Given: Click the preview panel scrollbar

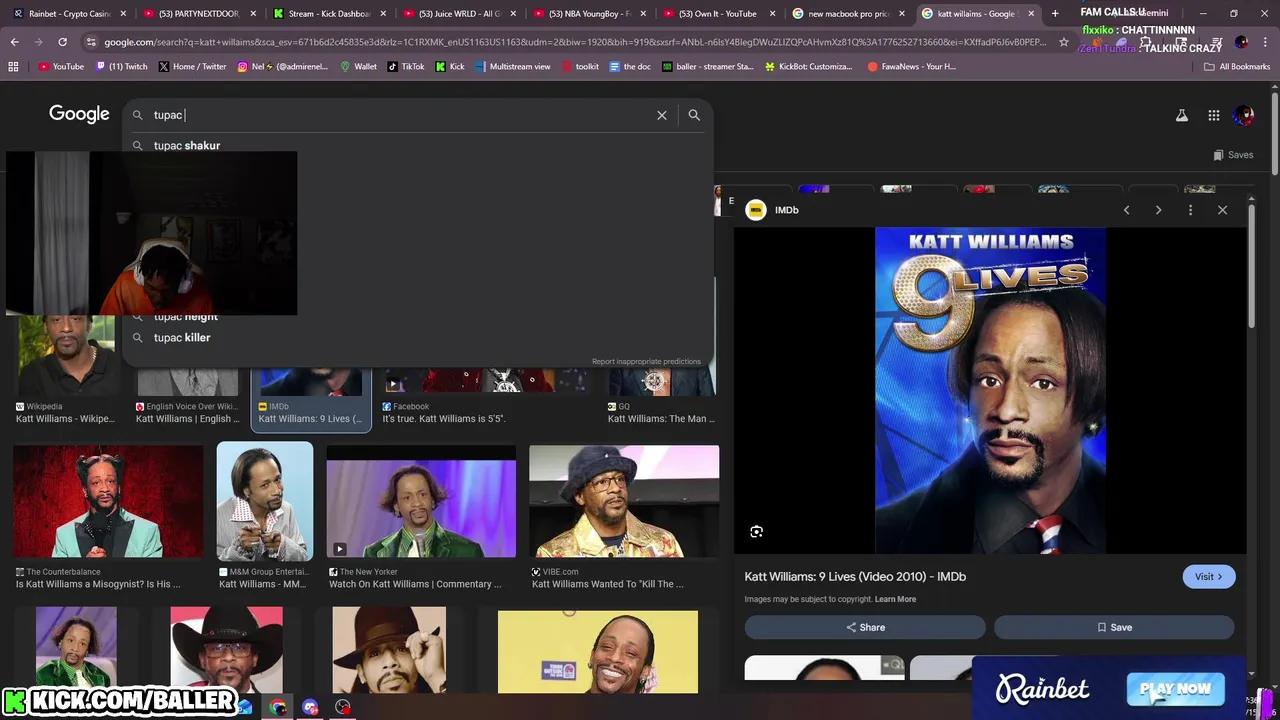Looking at the screenshot, I should pyautogui.click(x=1252, y=265).
